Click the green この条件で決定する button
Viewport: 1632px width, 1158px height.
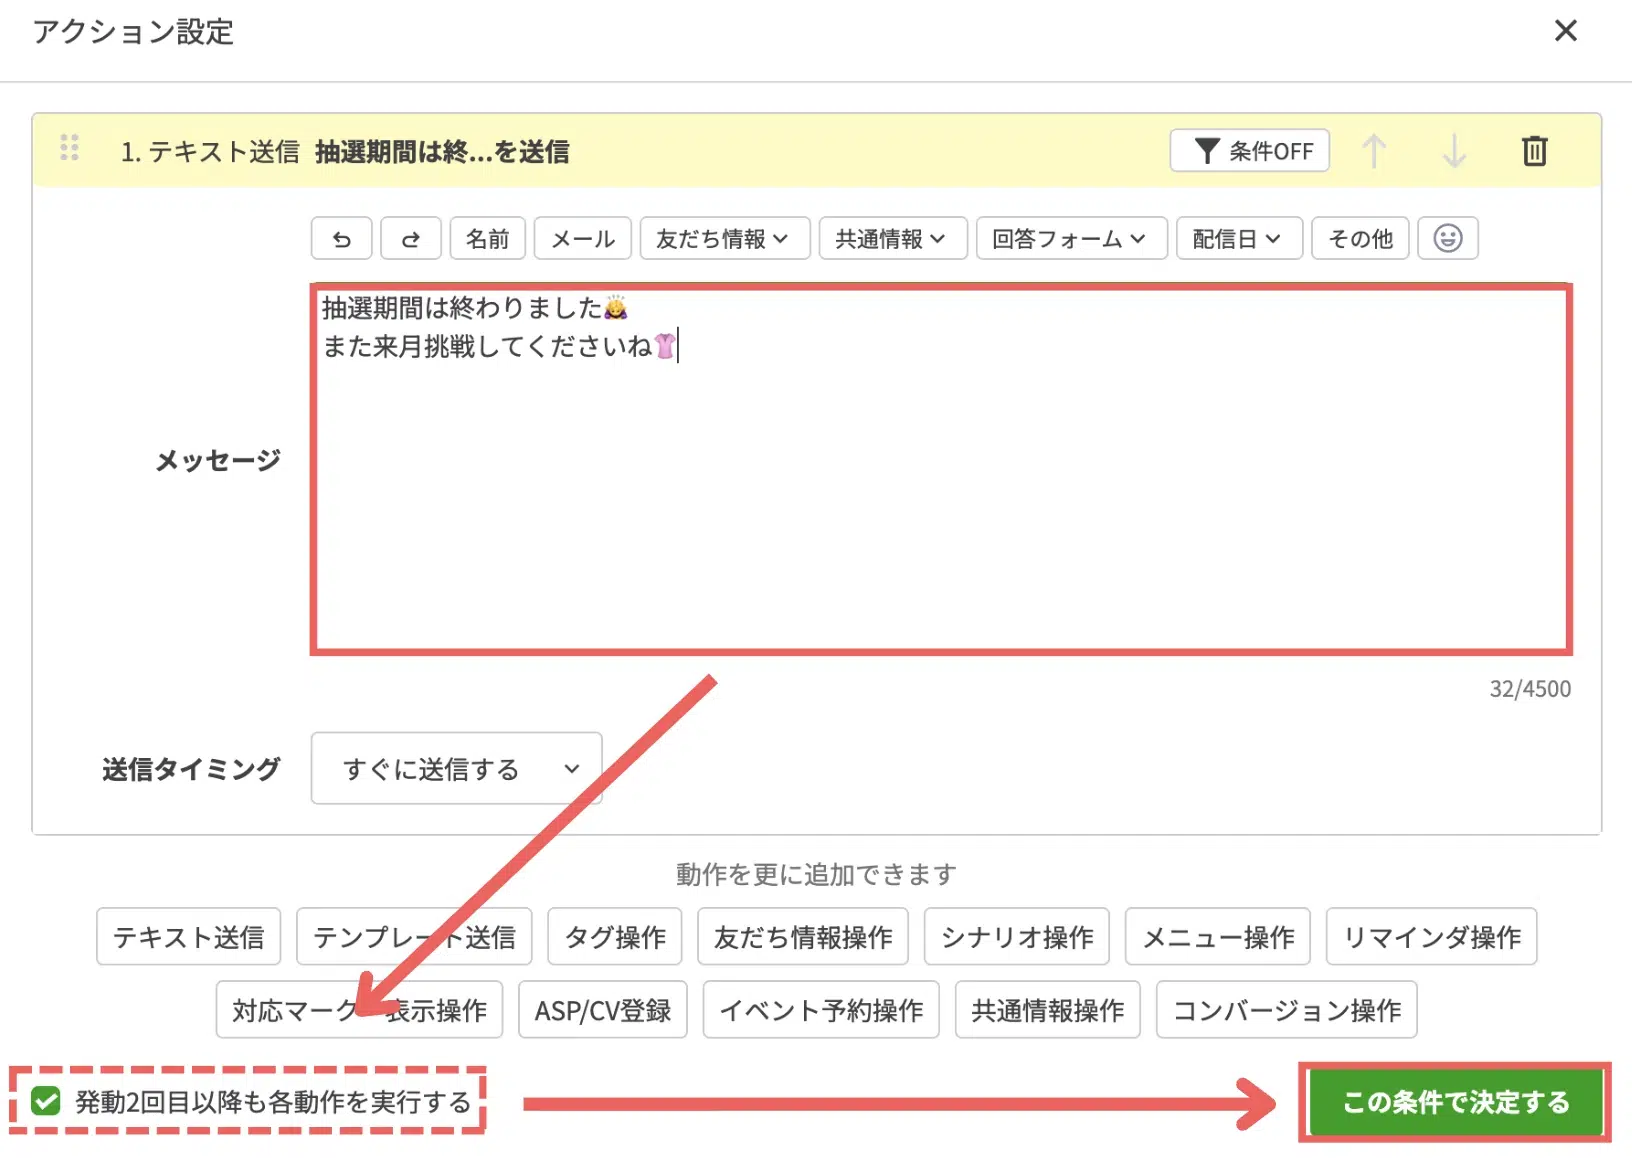point(1456,1102)
